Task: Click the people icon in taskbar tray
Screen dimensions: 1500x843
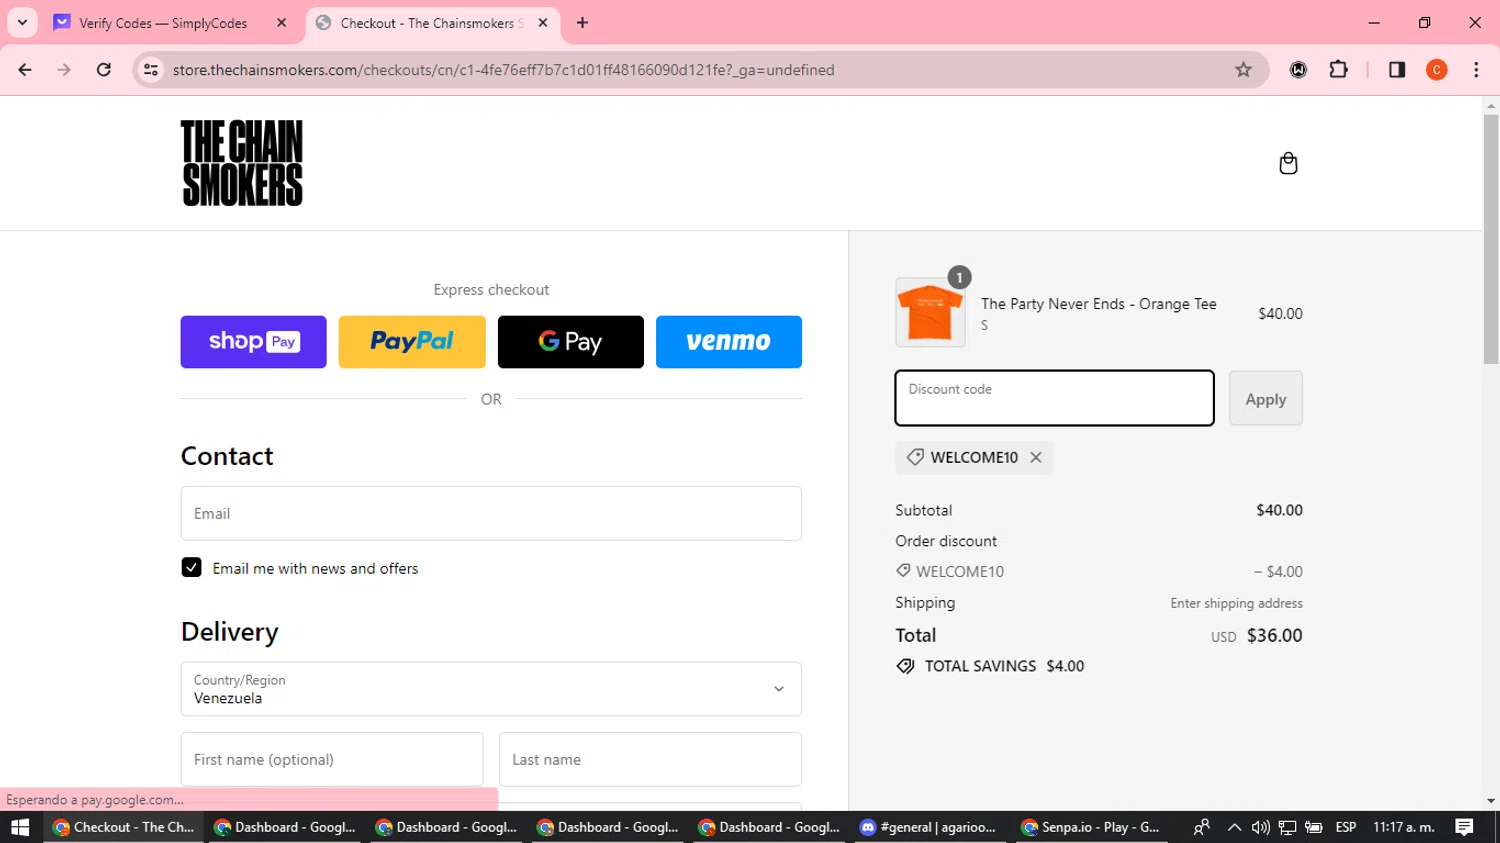Action: pos(1201,827)
